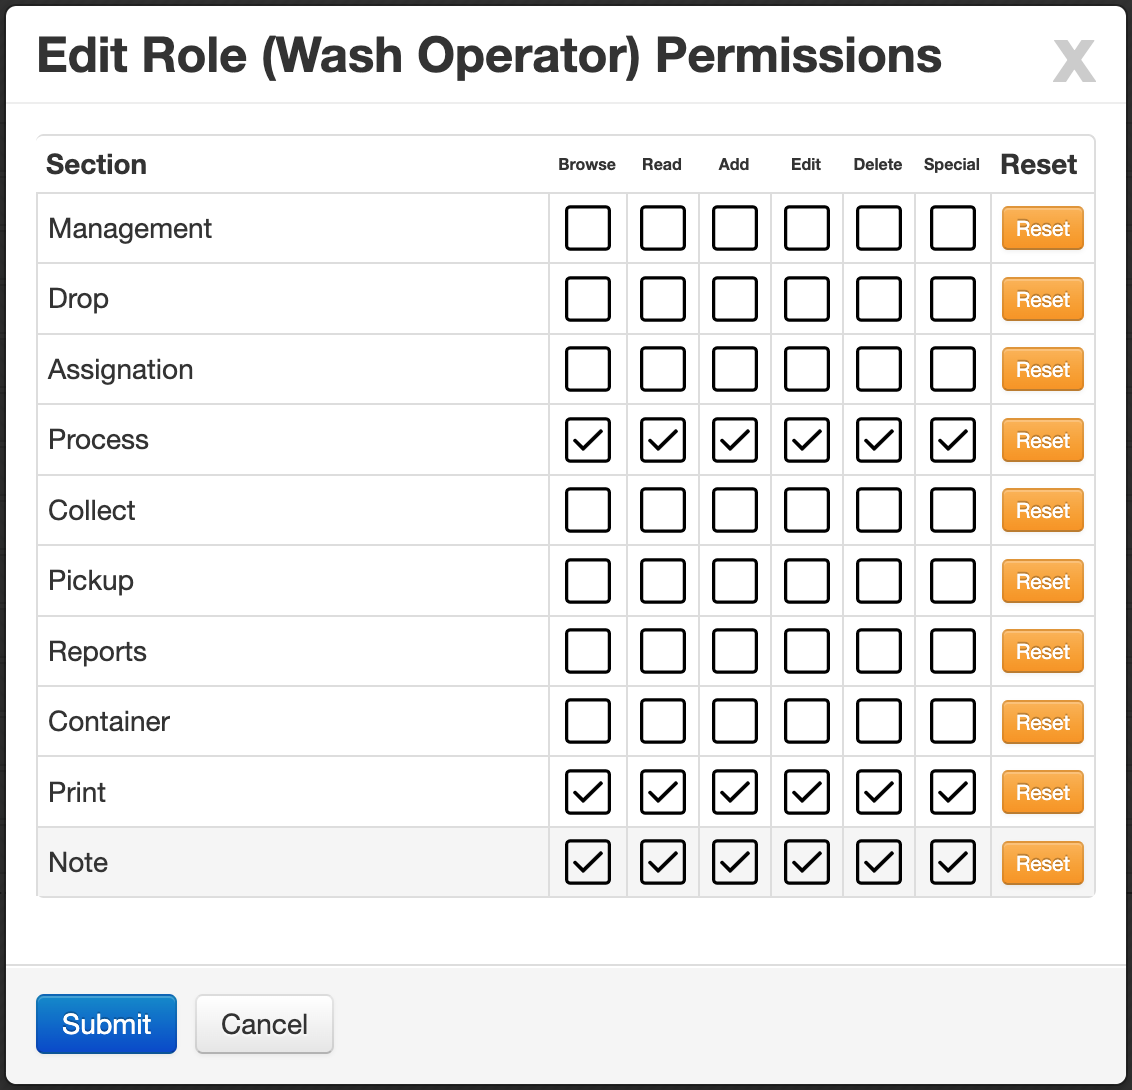Uncheck Delete permission for Note

coord(879,862)
